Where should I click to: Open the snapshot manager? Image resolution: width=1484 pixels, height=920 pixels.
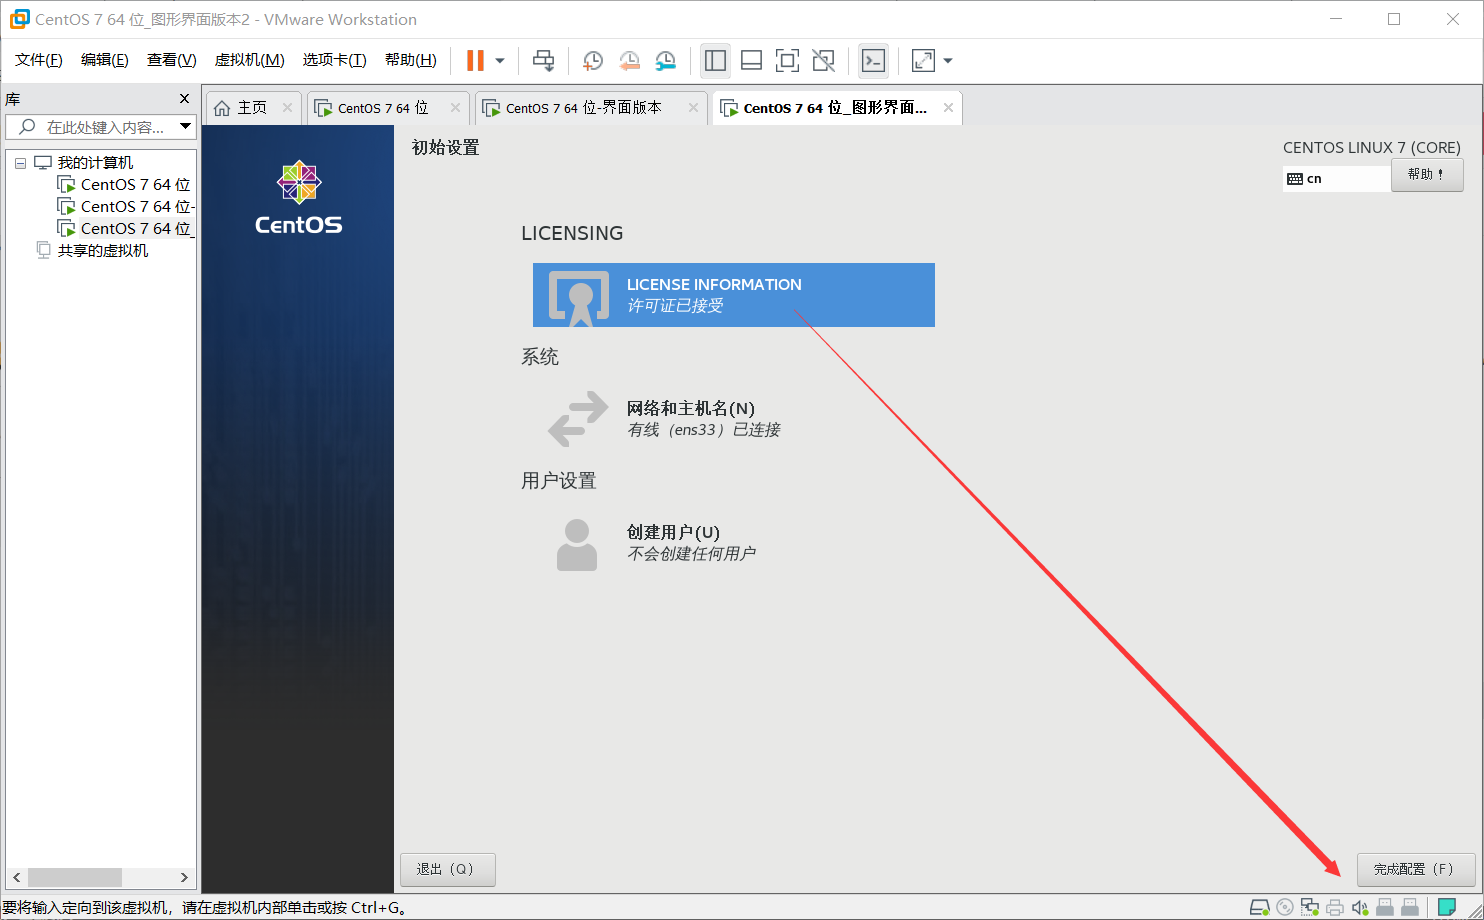[x=665, y=60]
